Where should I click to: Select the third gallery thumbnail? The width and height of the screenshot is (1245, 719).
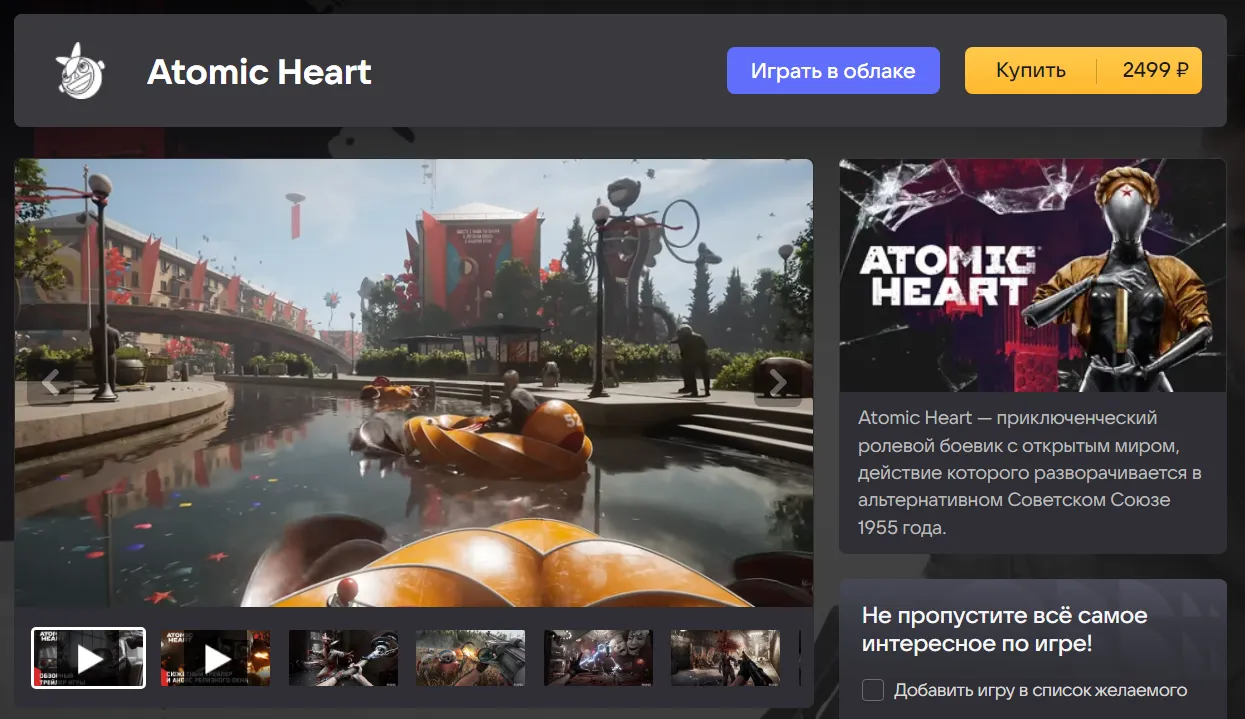(x=343, y=658)
